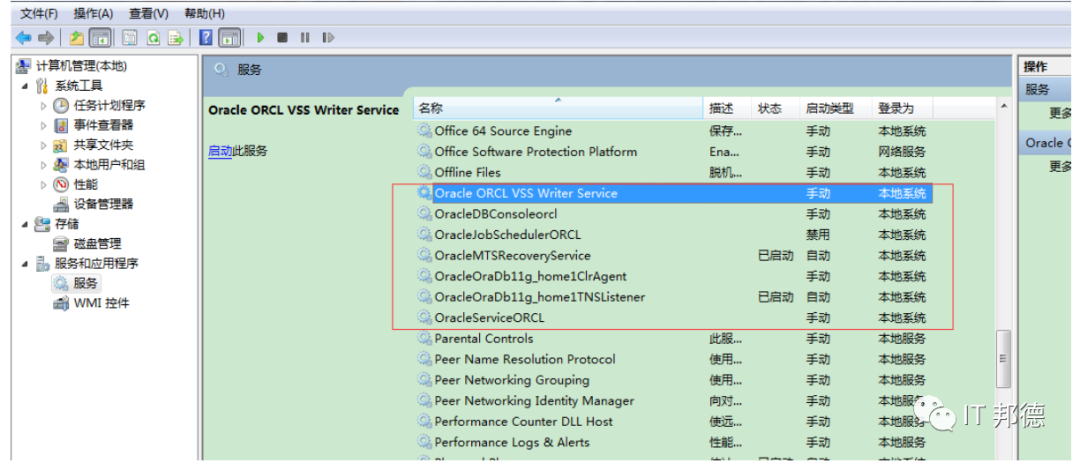Select OracleMTSRecoveryService row

pos(674,256)
